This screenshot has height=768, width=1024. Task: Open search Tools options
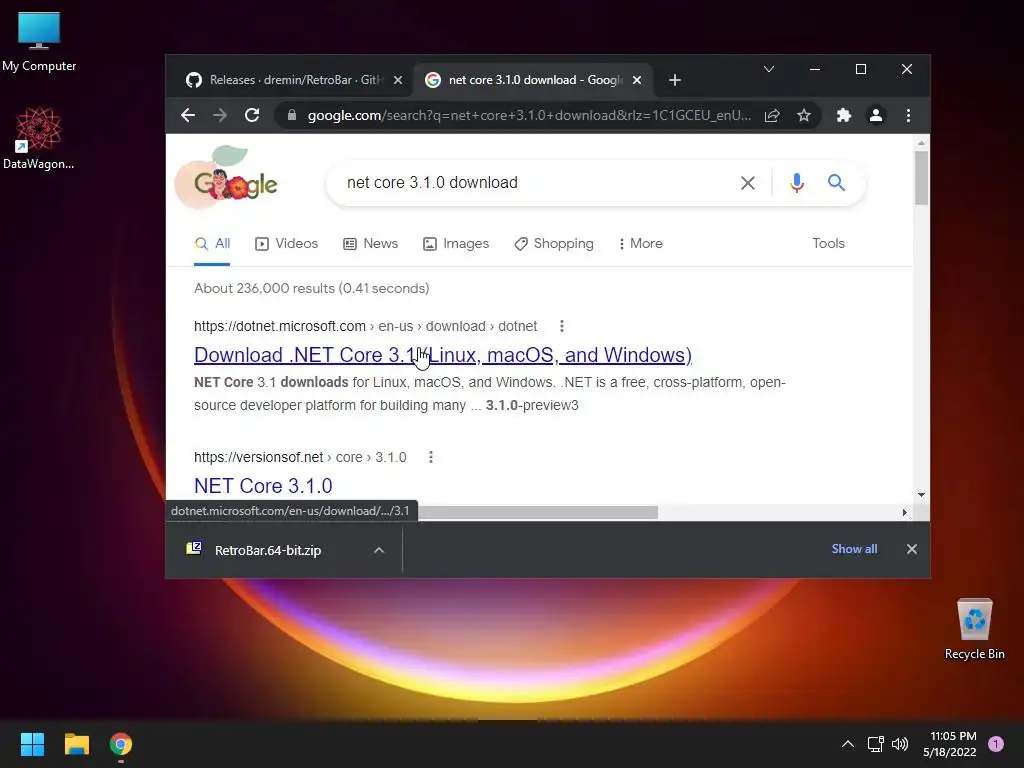(x=828, y=244)
